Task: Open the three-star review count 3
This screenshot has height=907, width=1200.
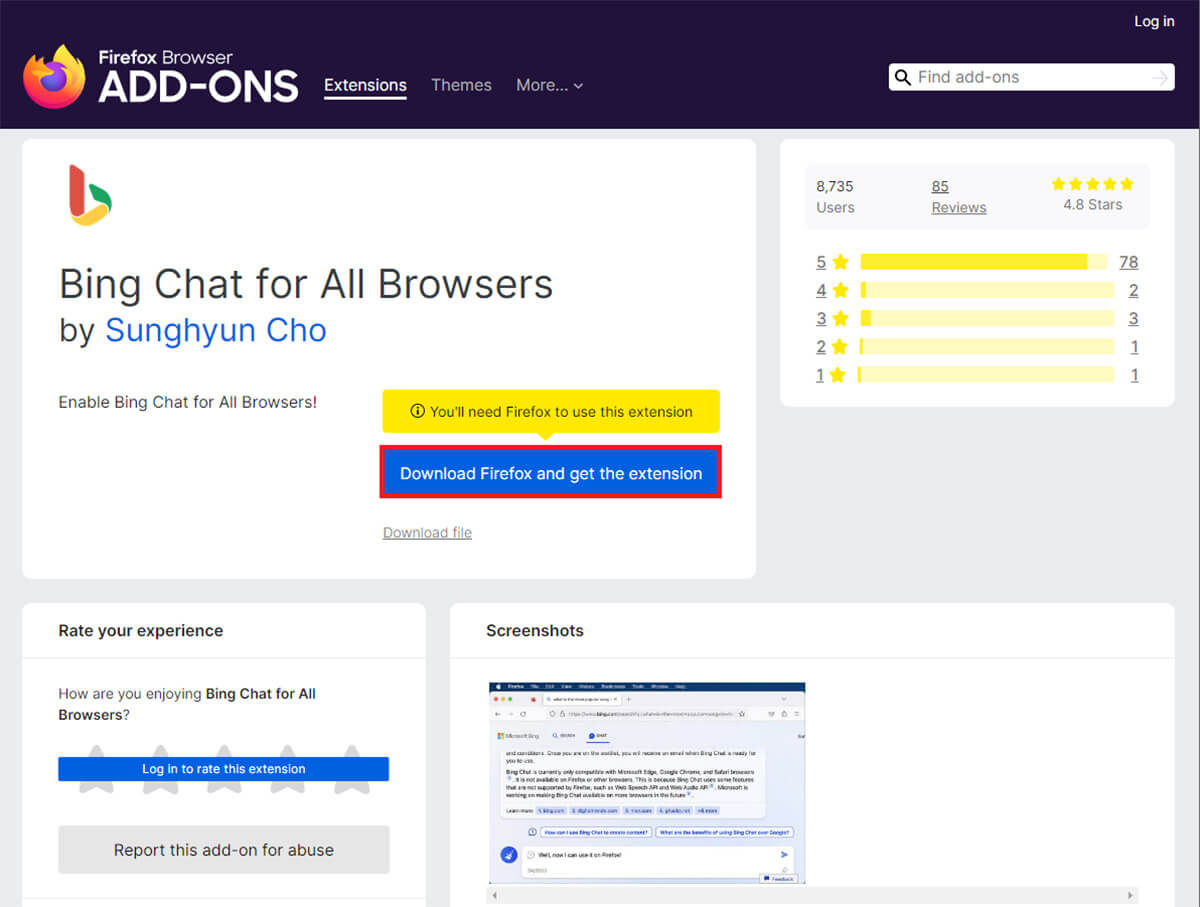Action: (1133, 318)
